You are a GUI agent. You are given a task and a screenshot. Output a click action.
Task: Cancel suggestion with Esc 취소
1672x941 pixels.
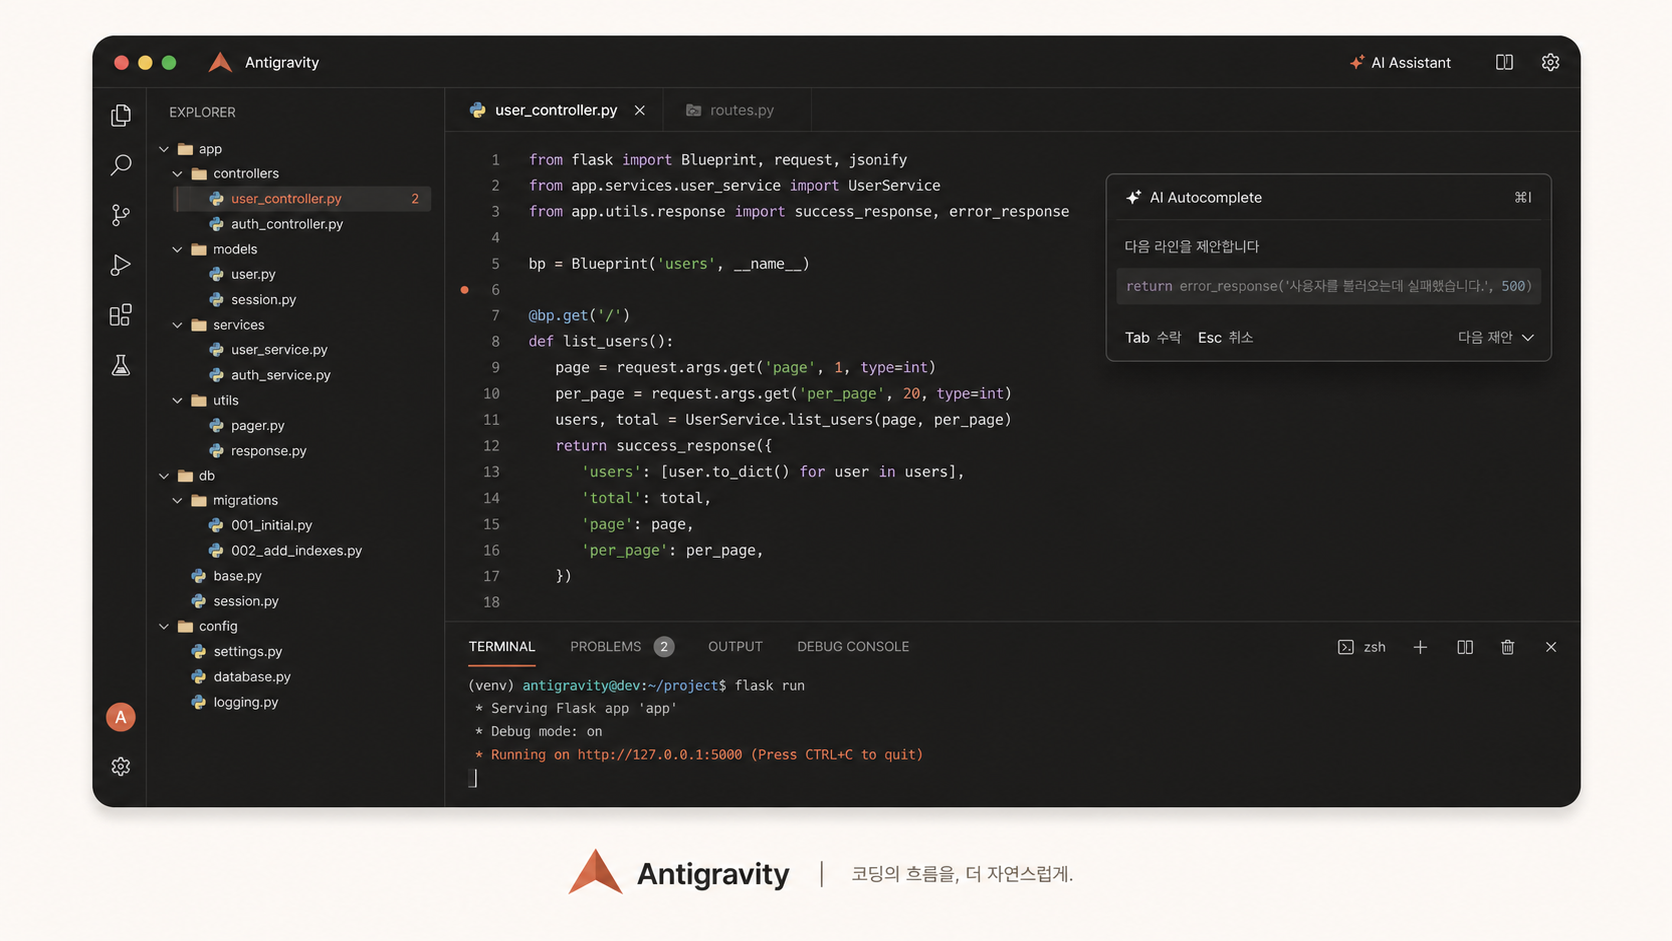(1225, 337)
